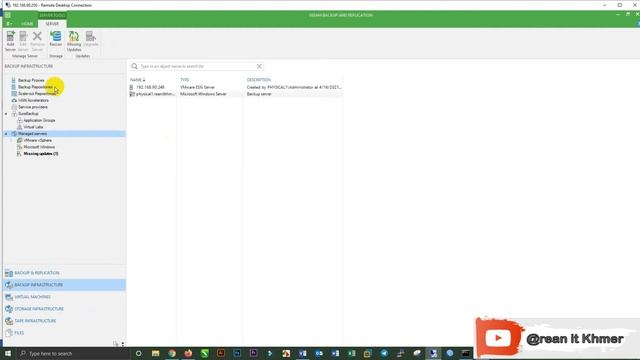Click the object name search field
The image size is (640, 360).
pos(197,66)
